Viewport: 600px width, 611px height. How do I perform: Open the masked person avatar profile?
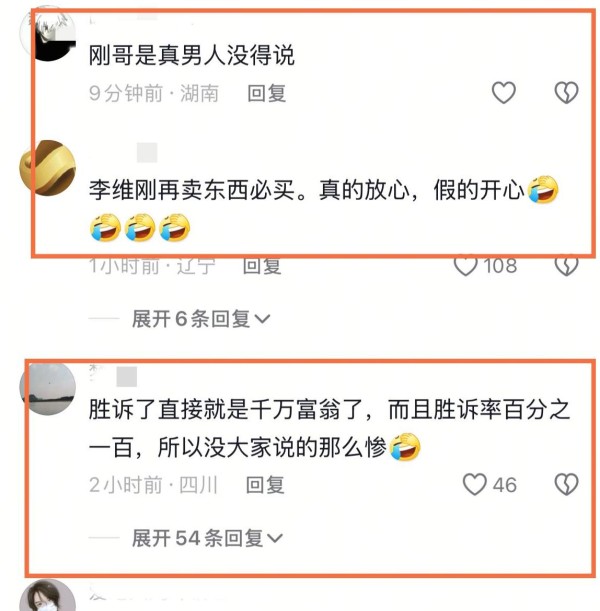coord(48,596)
